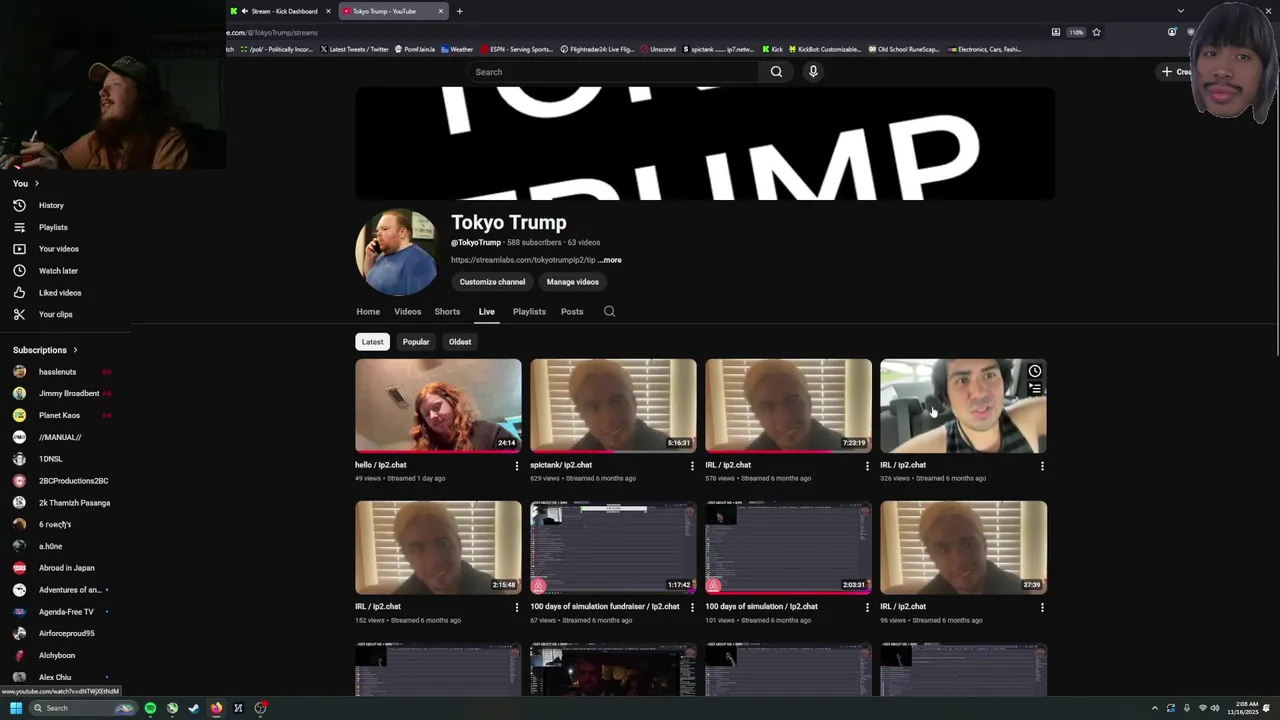Add the car video to queue
Viewport: 1280px width, 720px height.
click(x=1035, y=388)
